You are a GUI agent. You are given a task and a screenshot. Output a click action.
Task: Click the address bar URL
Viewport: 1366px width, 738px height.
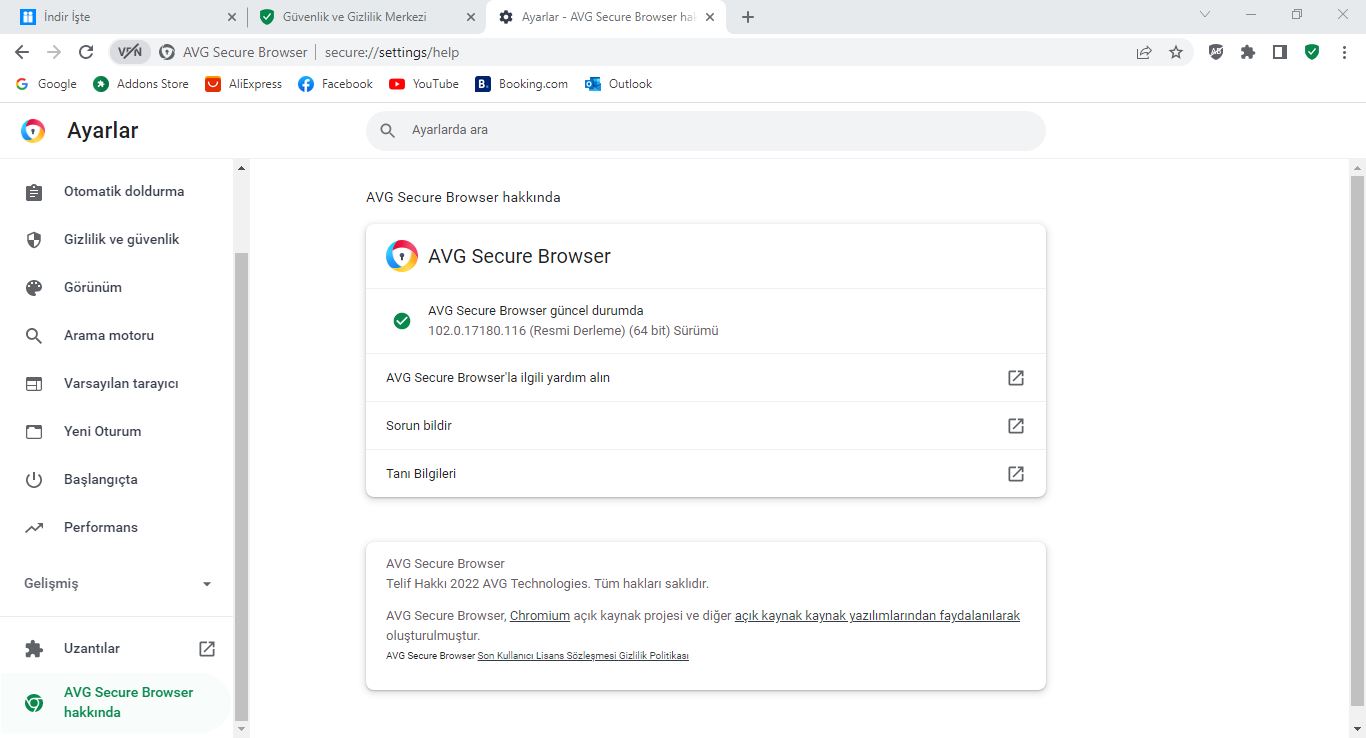click(392, 52)
